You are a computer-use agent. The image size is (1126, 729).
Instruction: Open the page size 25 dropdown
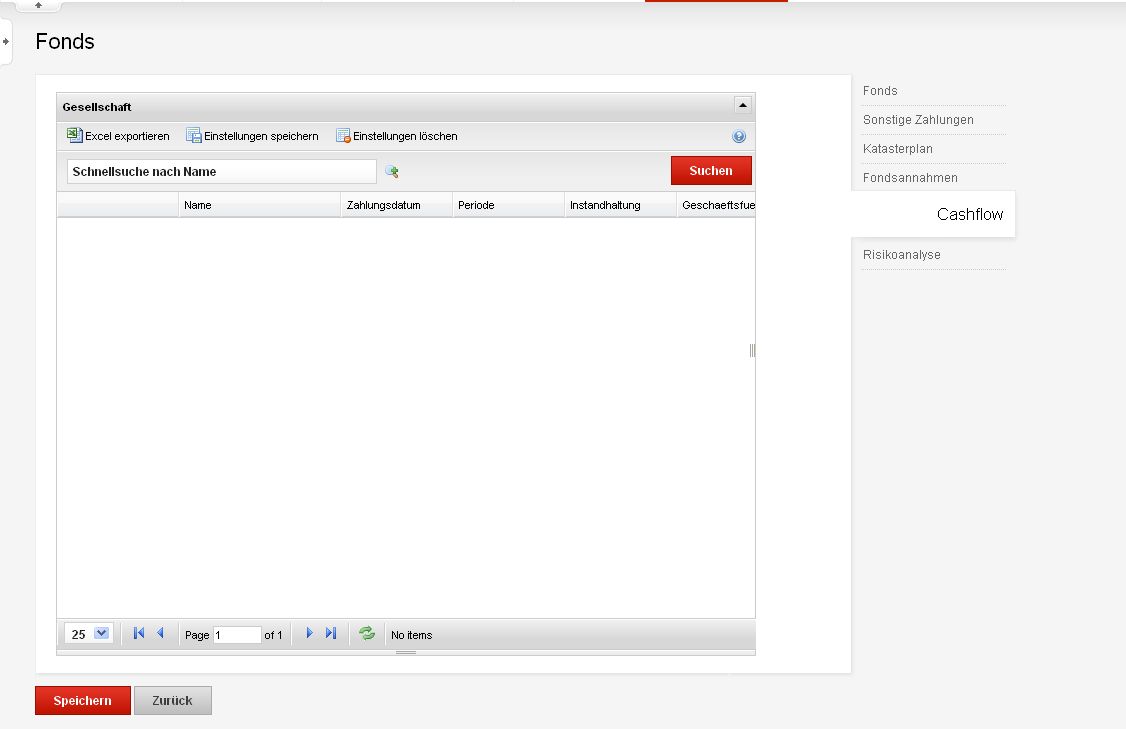click(101, 633)
